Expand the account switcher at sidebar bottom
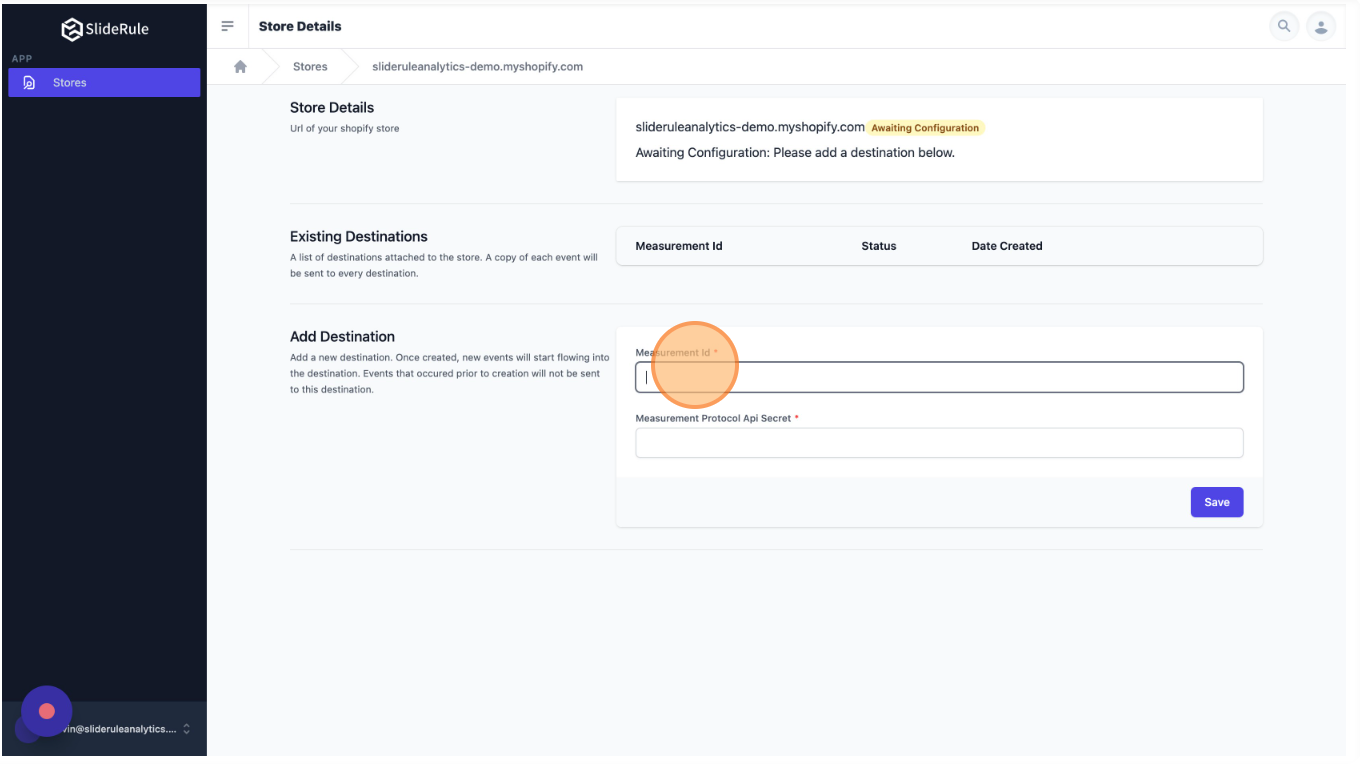 click(x=104, y=729)
